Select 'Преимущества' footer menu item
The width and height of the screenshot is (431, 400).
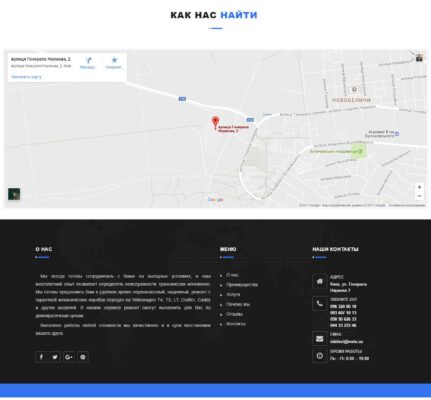[242, 285]
